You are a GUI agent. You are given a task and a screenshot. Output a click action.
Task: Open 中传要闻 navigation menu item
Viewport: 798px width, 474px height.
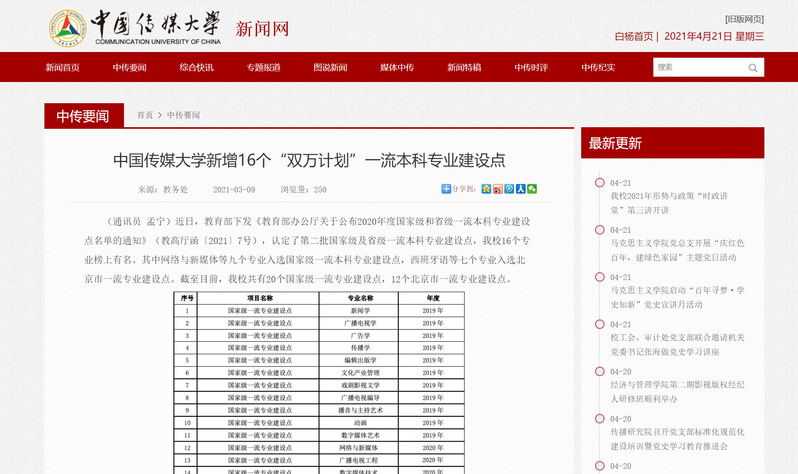tap(129, 67)
